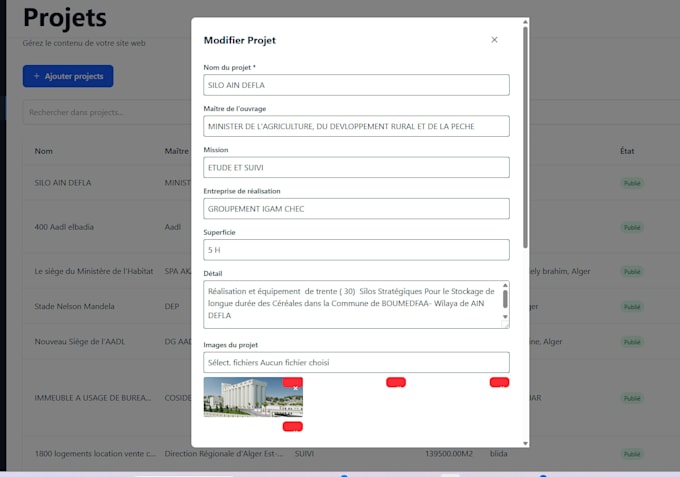Open the Images du projet file chooser
The image size is (680, 477).
pos(356,363)
